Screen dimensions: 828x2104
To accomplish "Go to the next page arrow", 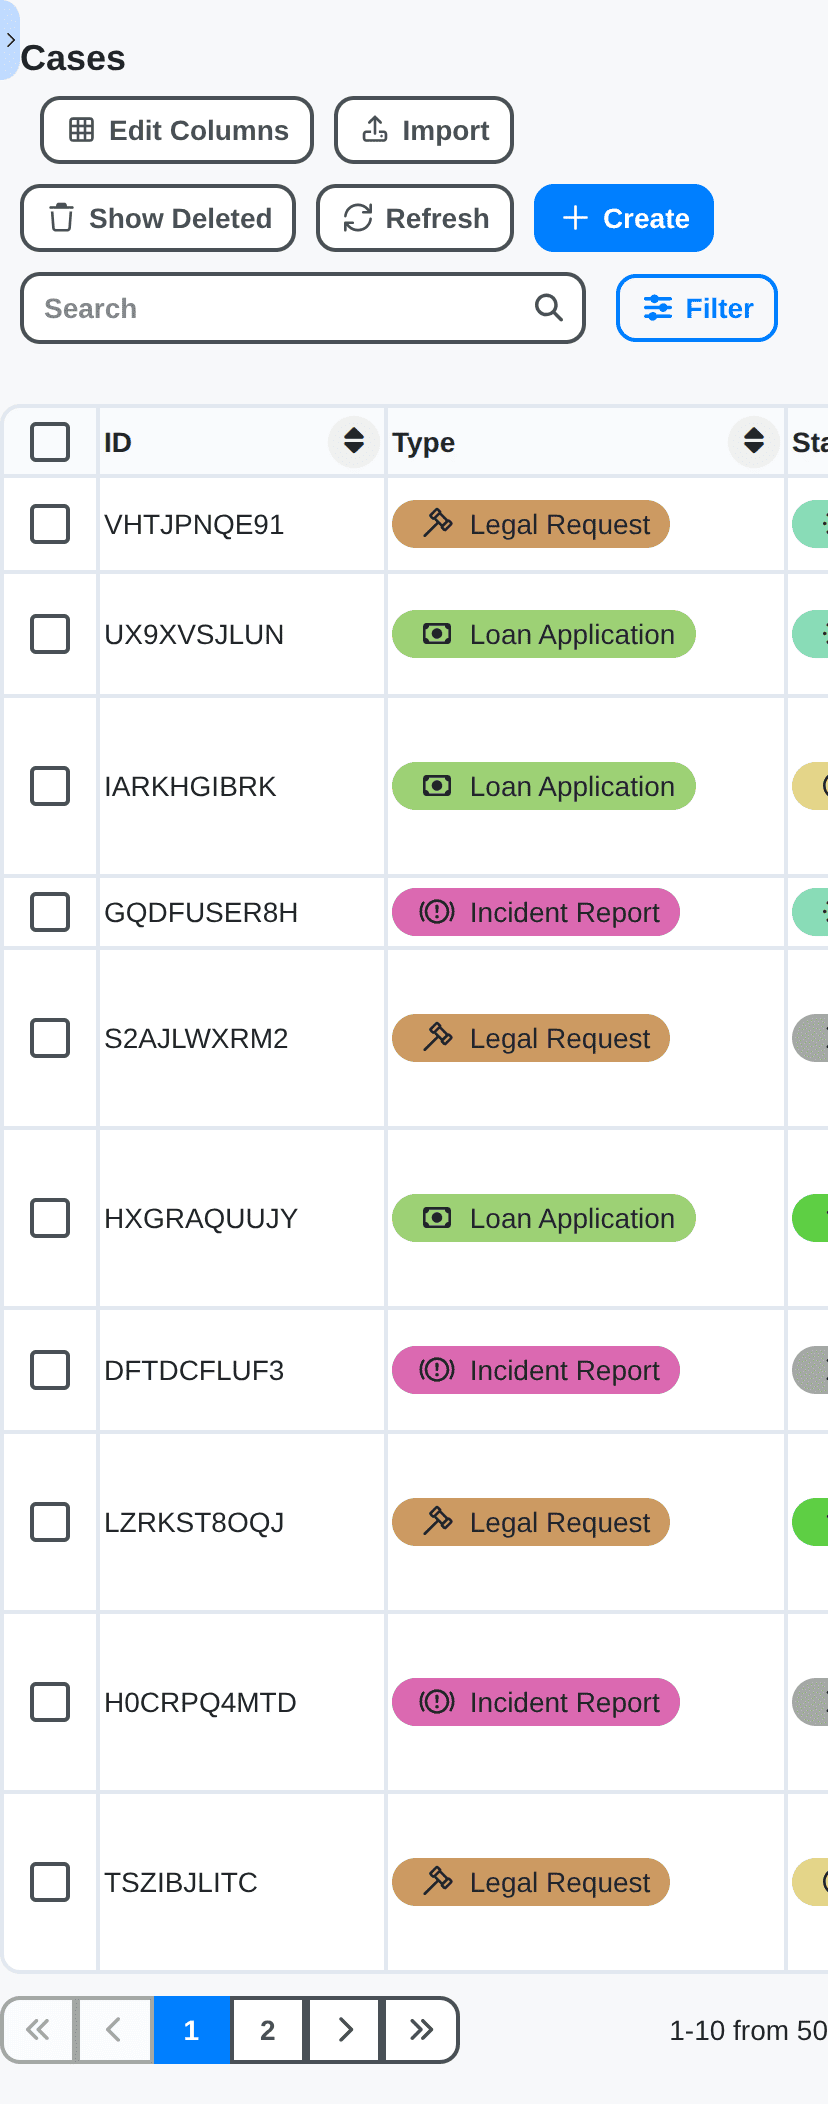I will (x=345, y=2030).
